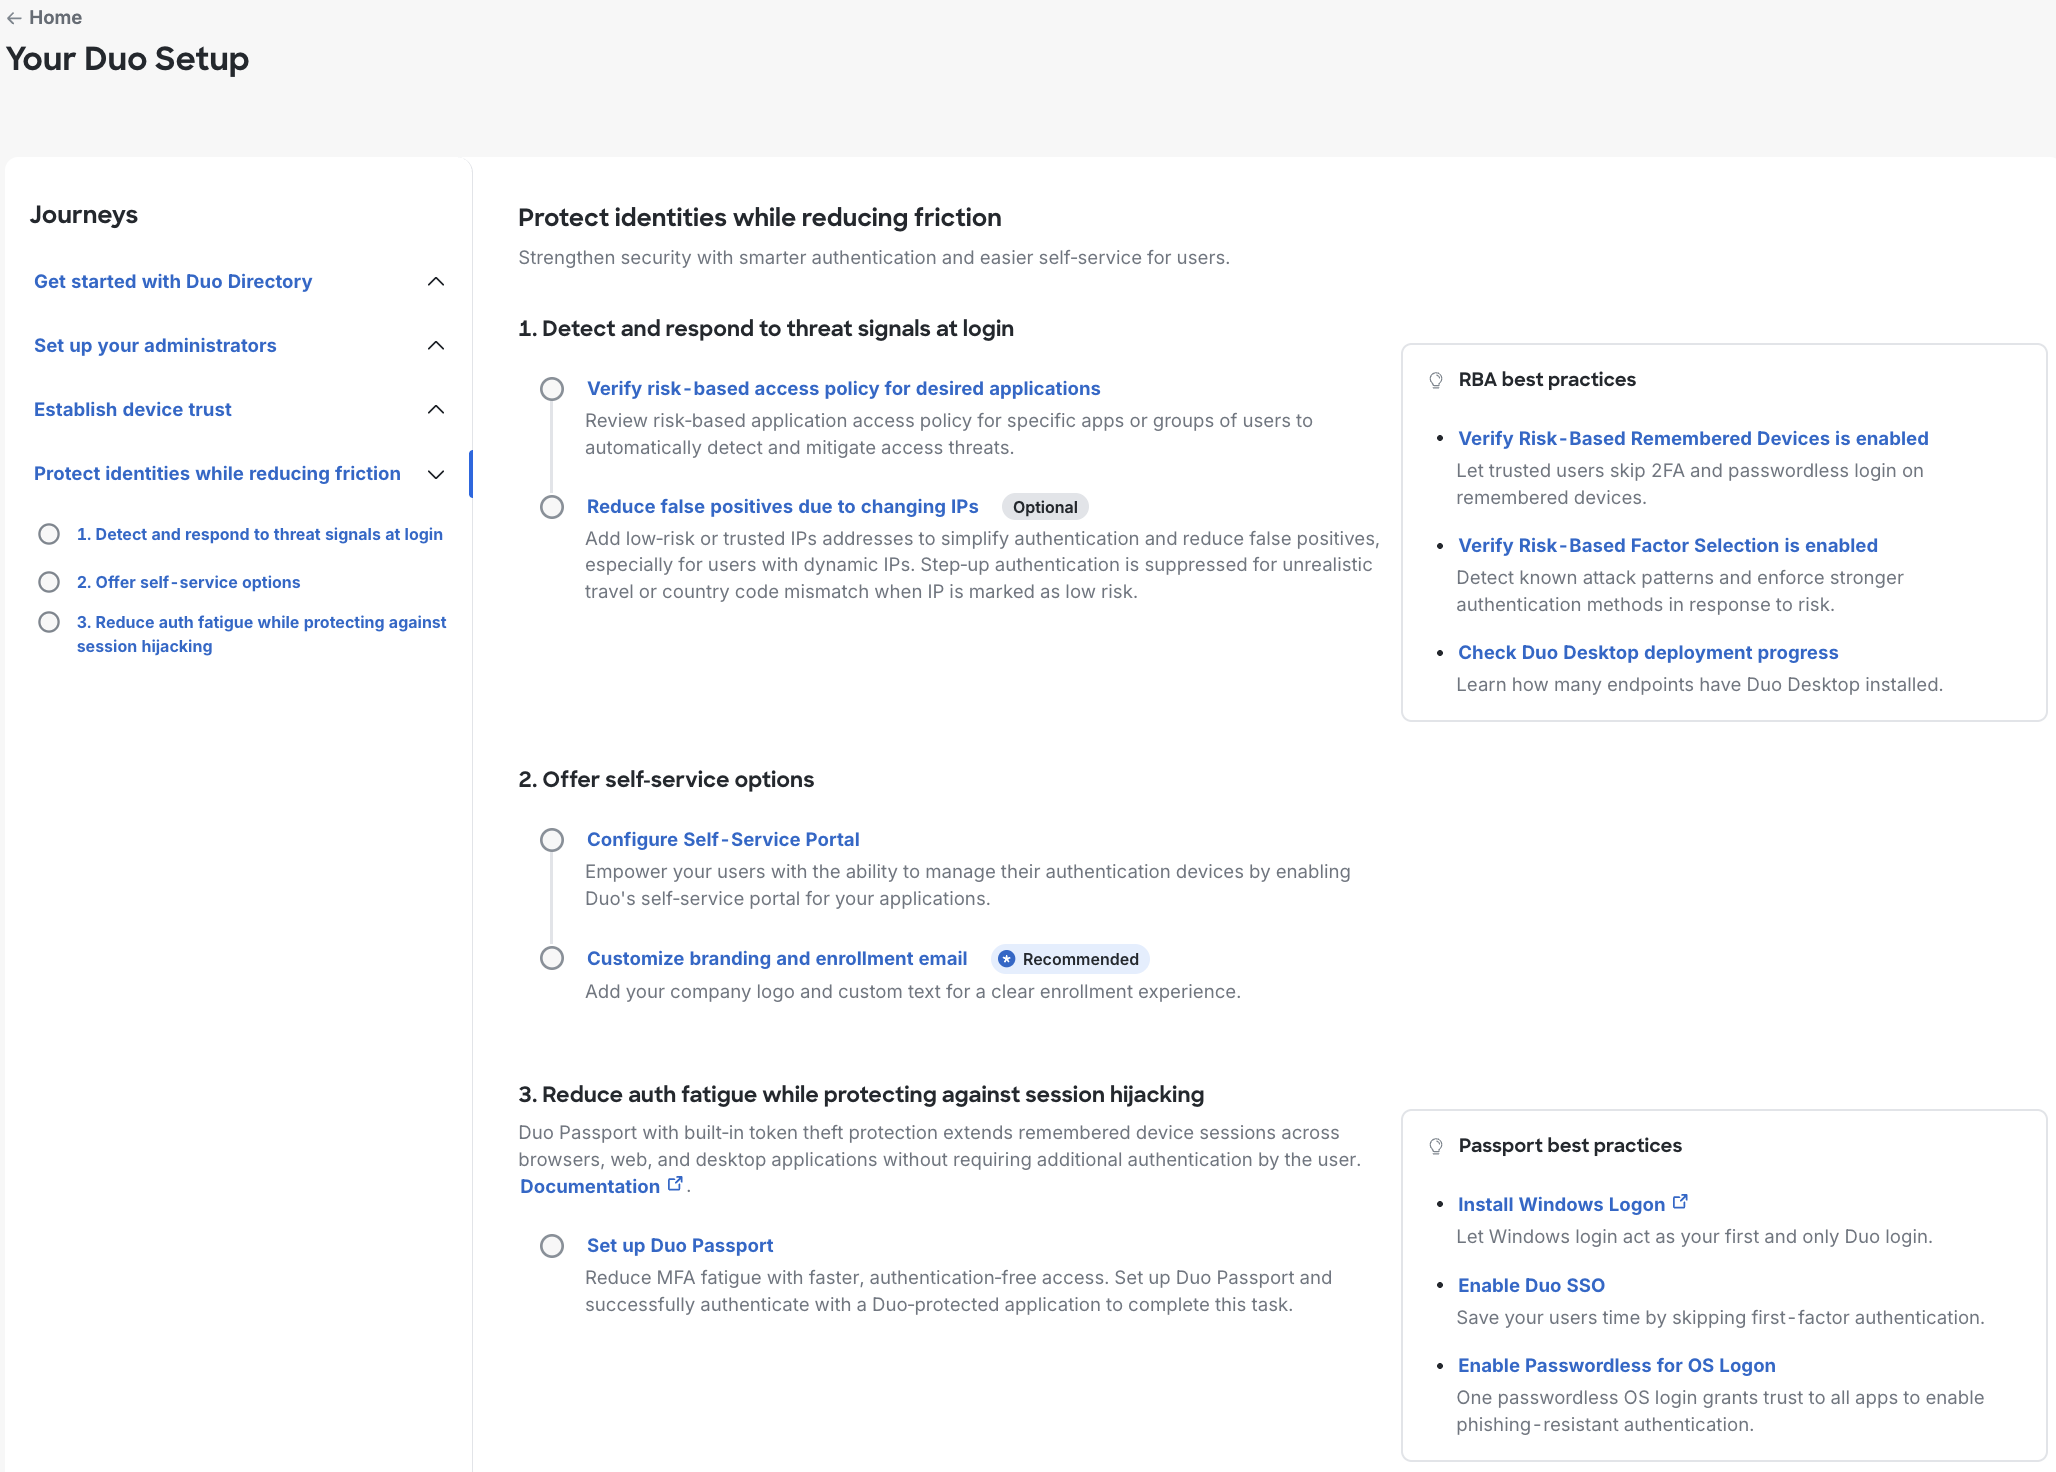Click the back arrow icon beside Home
Image resolution: width=2056 pixels, height=1472 pixels.
14,18
